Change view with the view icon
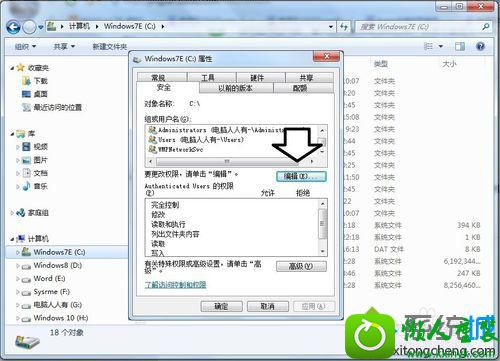The image size is (500, 361). [x=428, y=46]
